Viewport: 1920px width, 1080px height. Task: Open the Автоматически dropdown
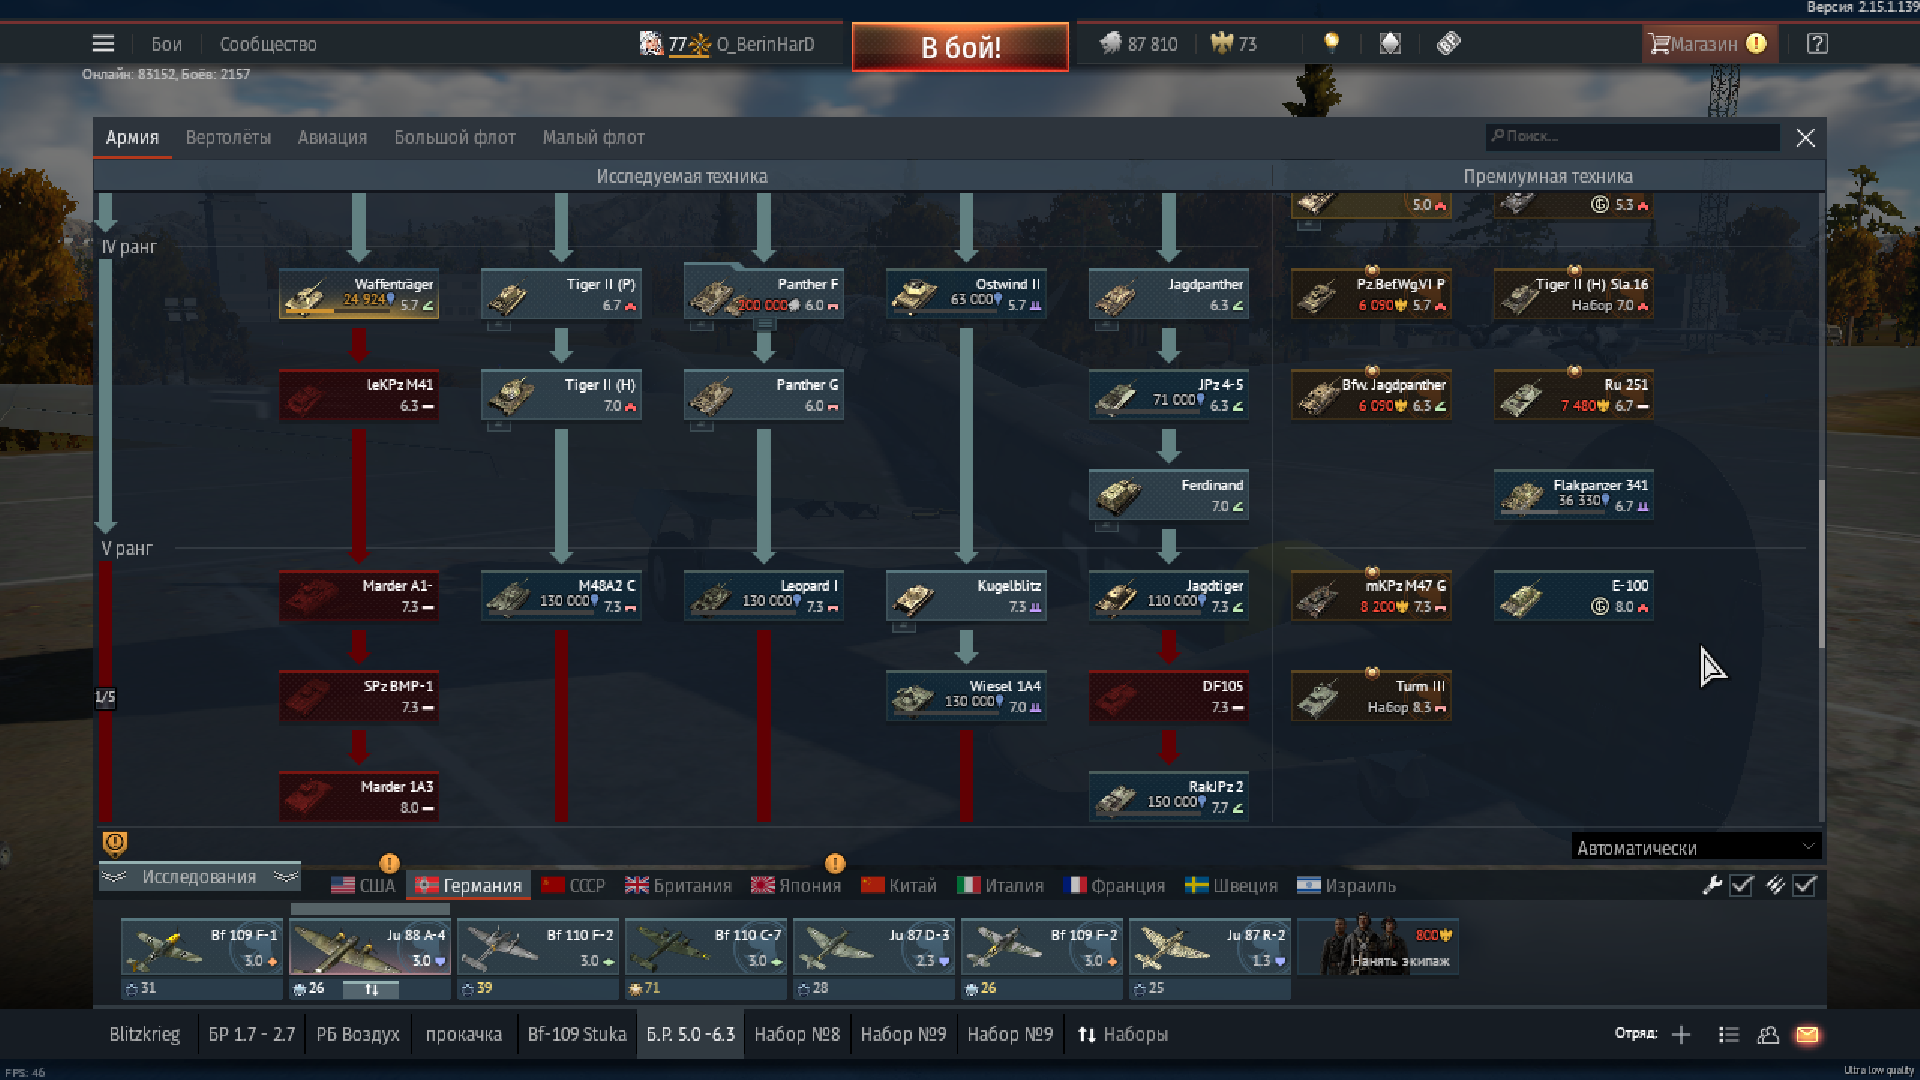[1696, 847]
